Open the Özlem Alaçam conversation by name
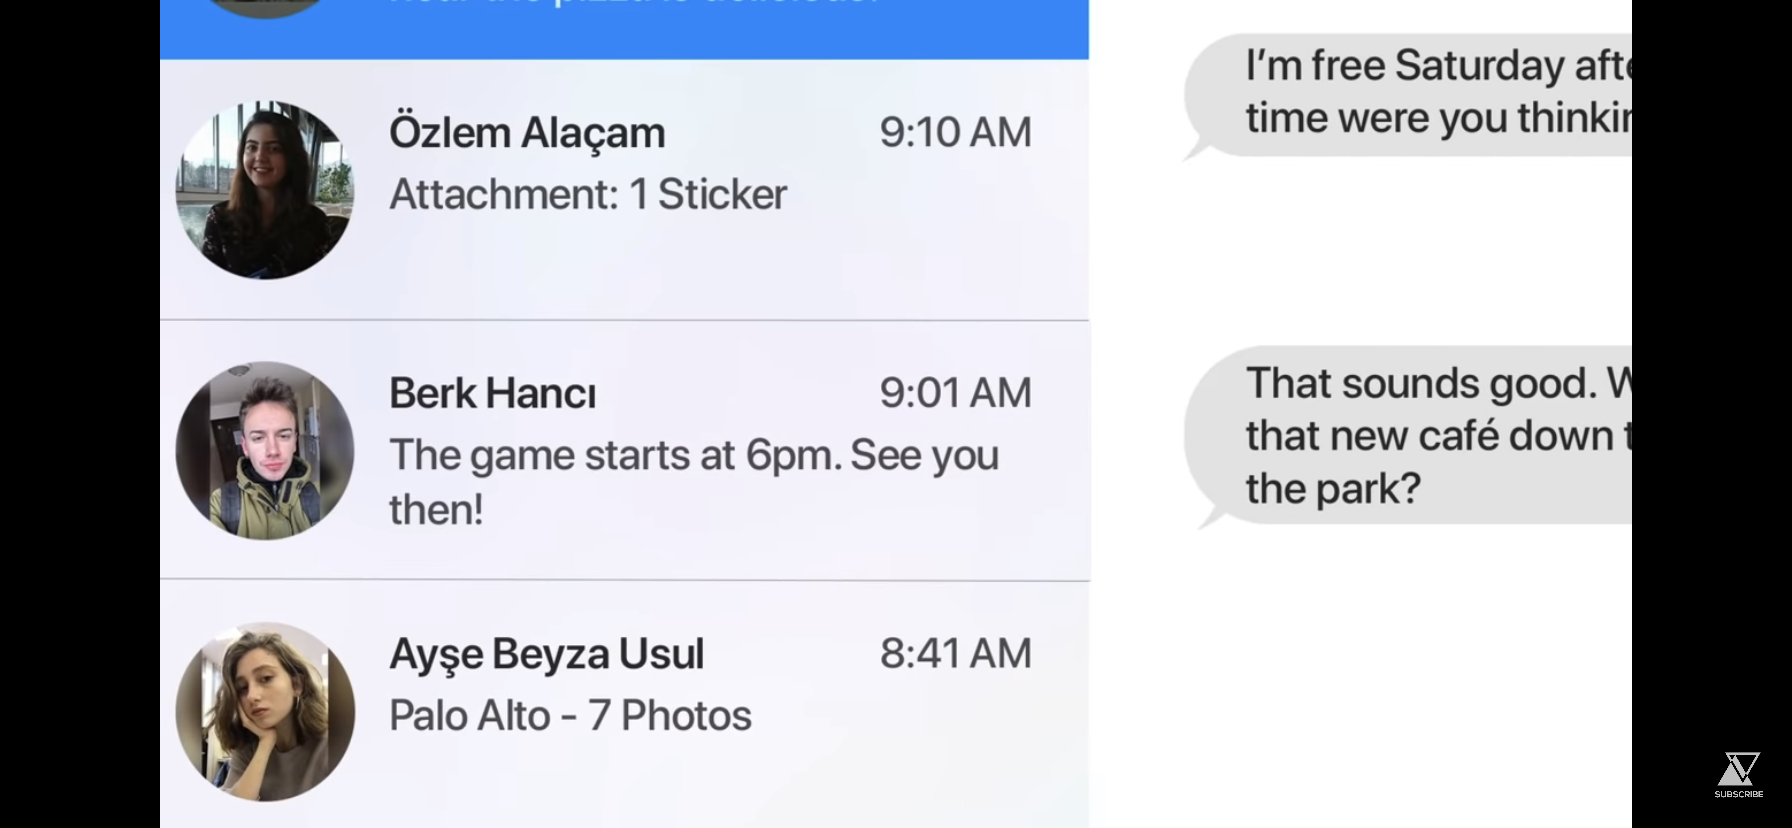The height and width of the screenshot is (828, 1792). click(527, 133)
